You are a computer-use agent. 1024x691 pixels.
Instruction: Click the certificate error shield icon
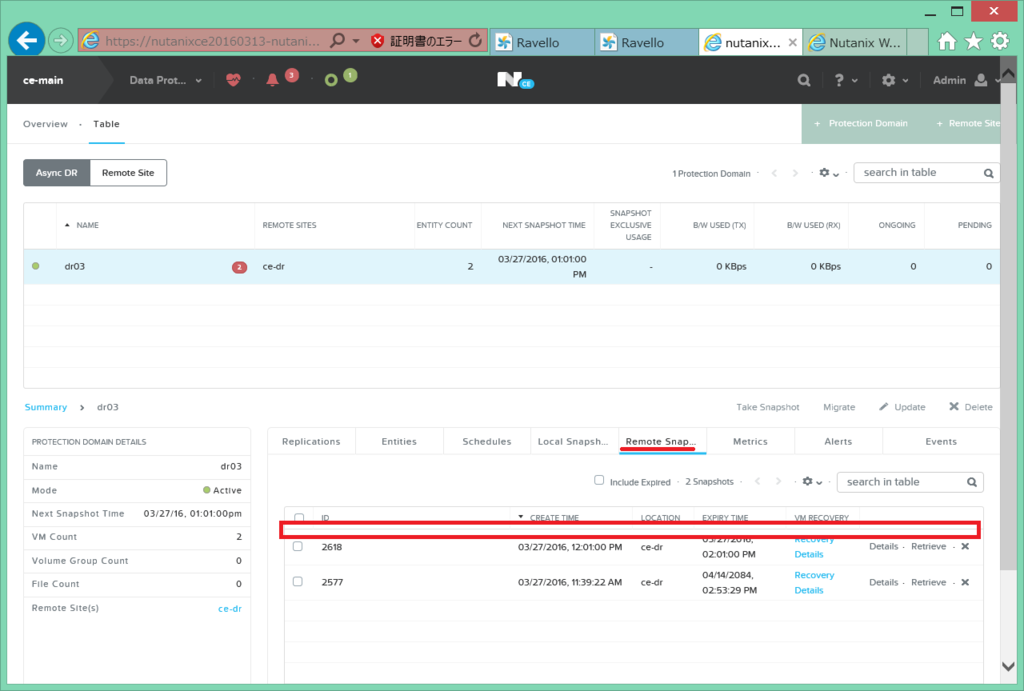point(377,41)
